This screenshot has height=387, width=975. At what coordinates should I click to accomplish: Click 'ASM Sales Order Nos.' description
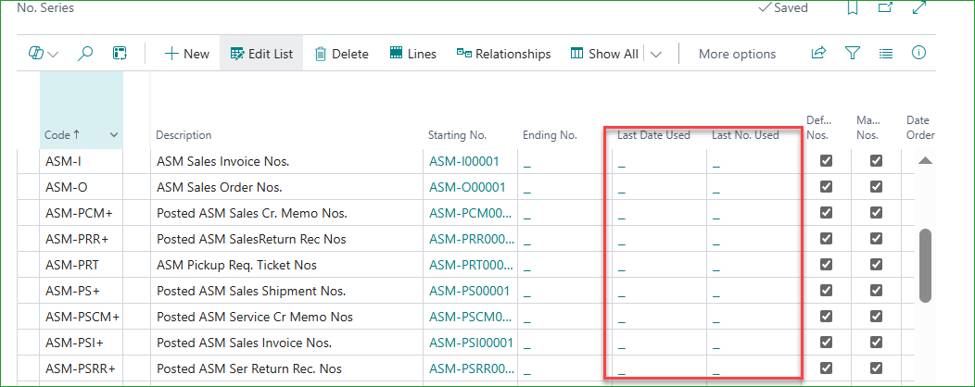[x=219, y=187]
